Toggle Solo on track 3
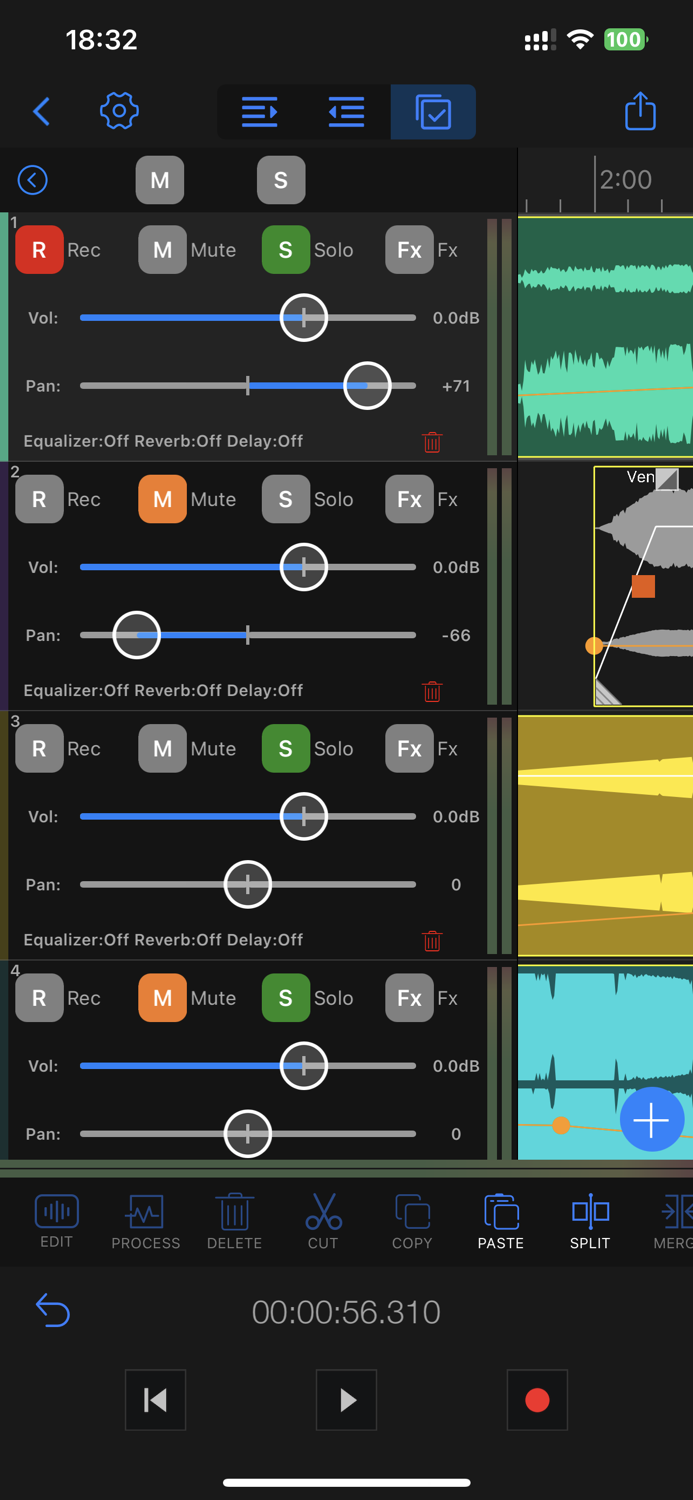The image size is (693, 1500). tap(286, 749)
